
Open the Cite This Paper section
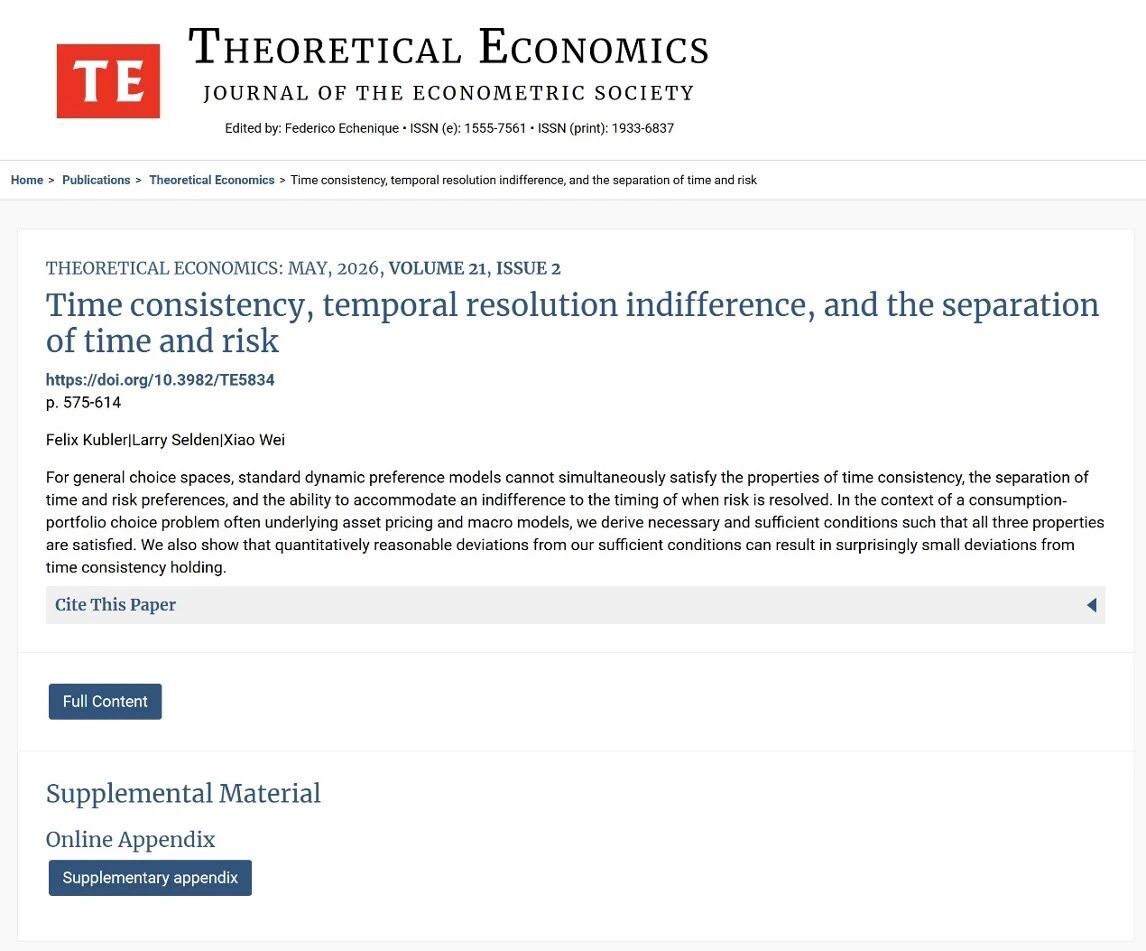pyautogui.click(x=575, y=605)
